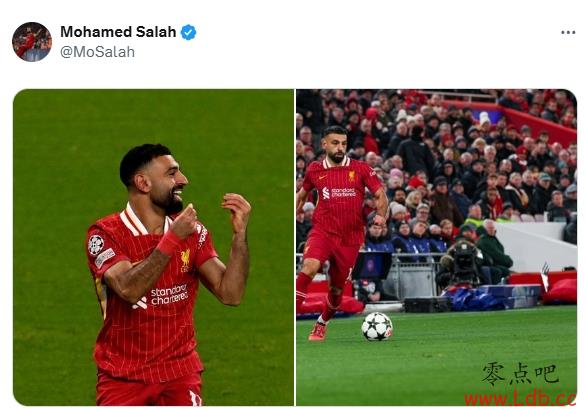The height and width of the screenshot is (409, 586).
Task: Click the 零点吧 watermark text
Action: [520, 373]
